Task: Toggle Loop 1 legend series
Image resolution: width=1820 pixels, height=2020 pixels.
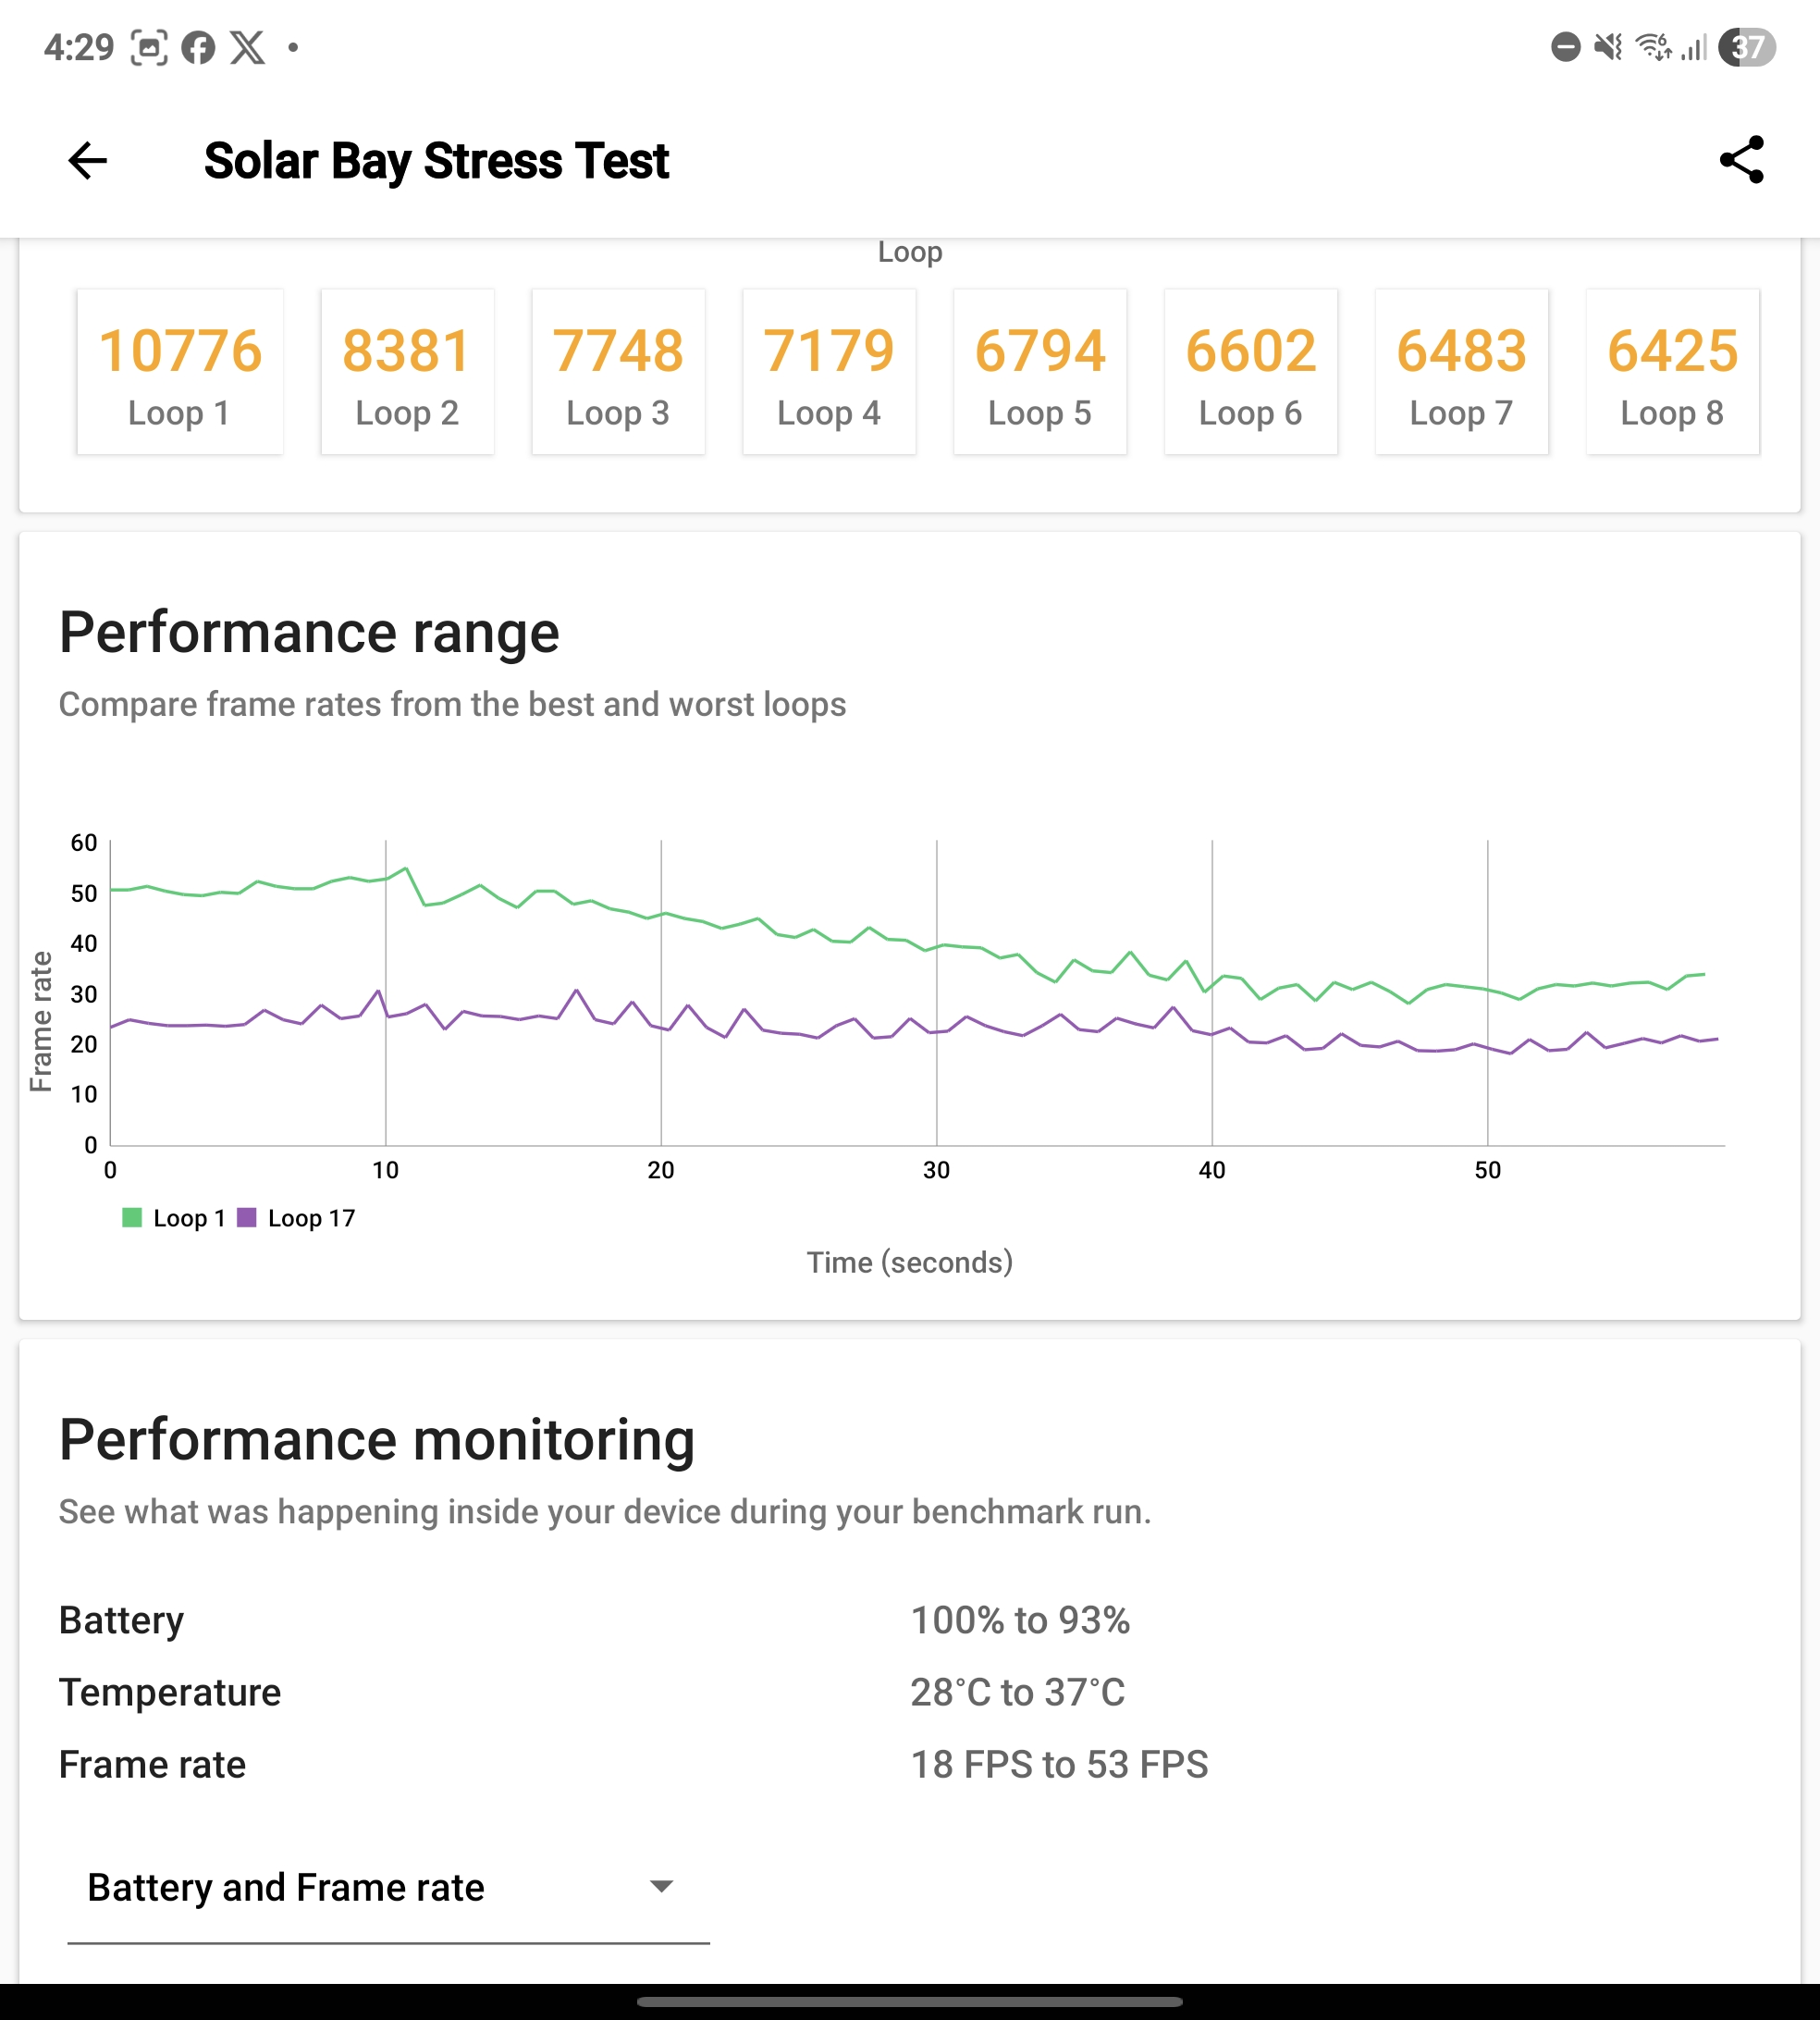Action: click(189, 1218)
